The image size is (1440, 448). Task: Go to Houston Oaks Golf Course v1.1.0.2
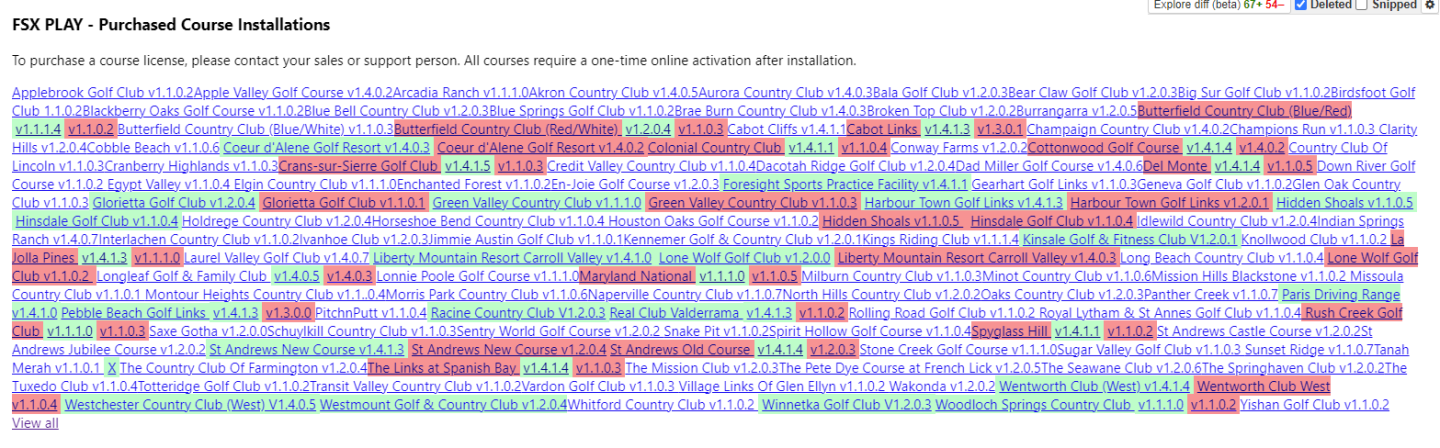[x=714, y=221]
